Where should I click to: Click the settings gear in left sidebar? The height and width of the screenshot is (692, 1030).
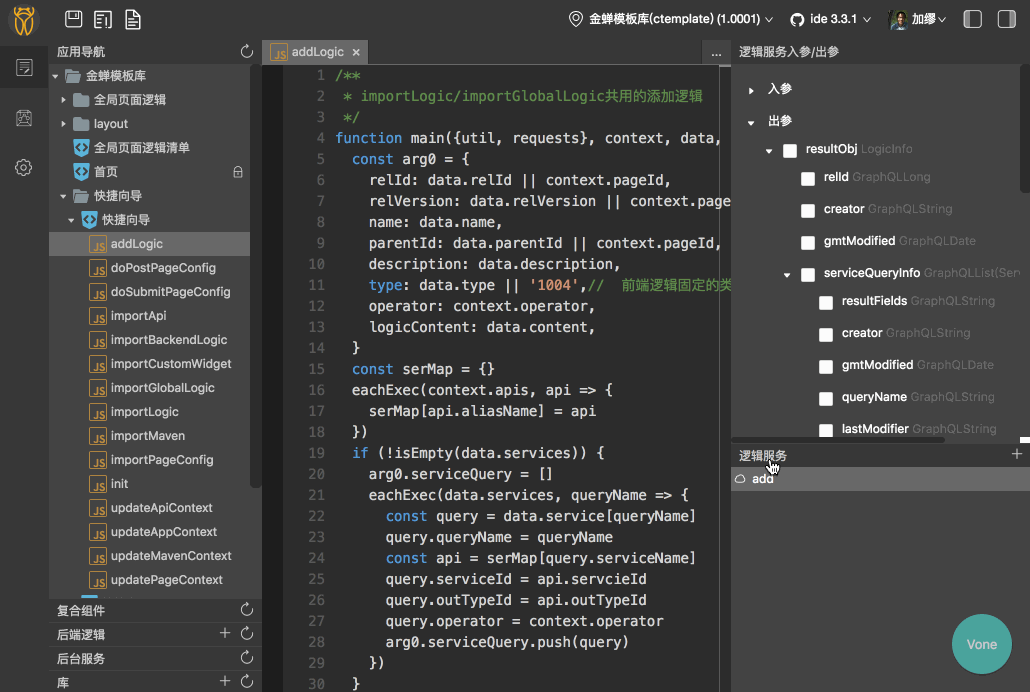(x=24, y=167)
